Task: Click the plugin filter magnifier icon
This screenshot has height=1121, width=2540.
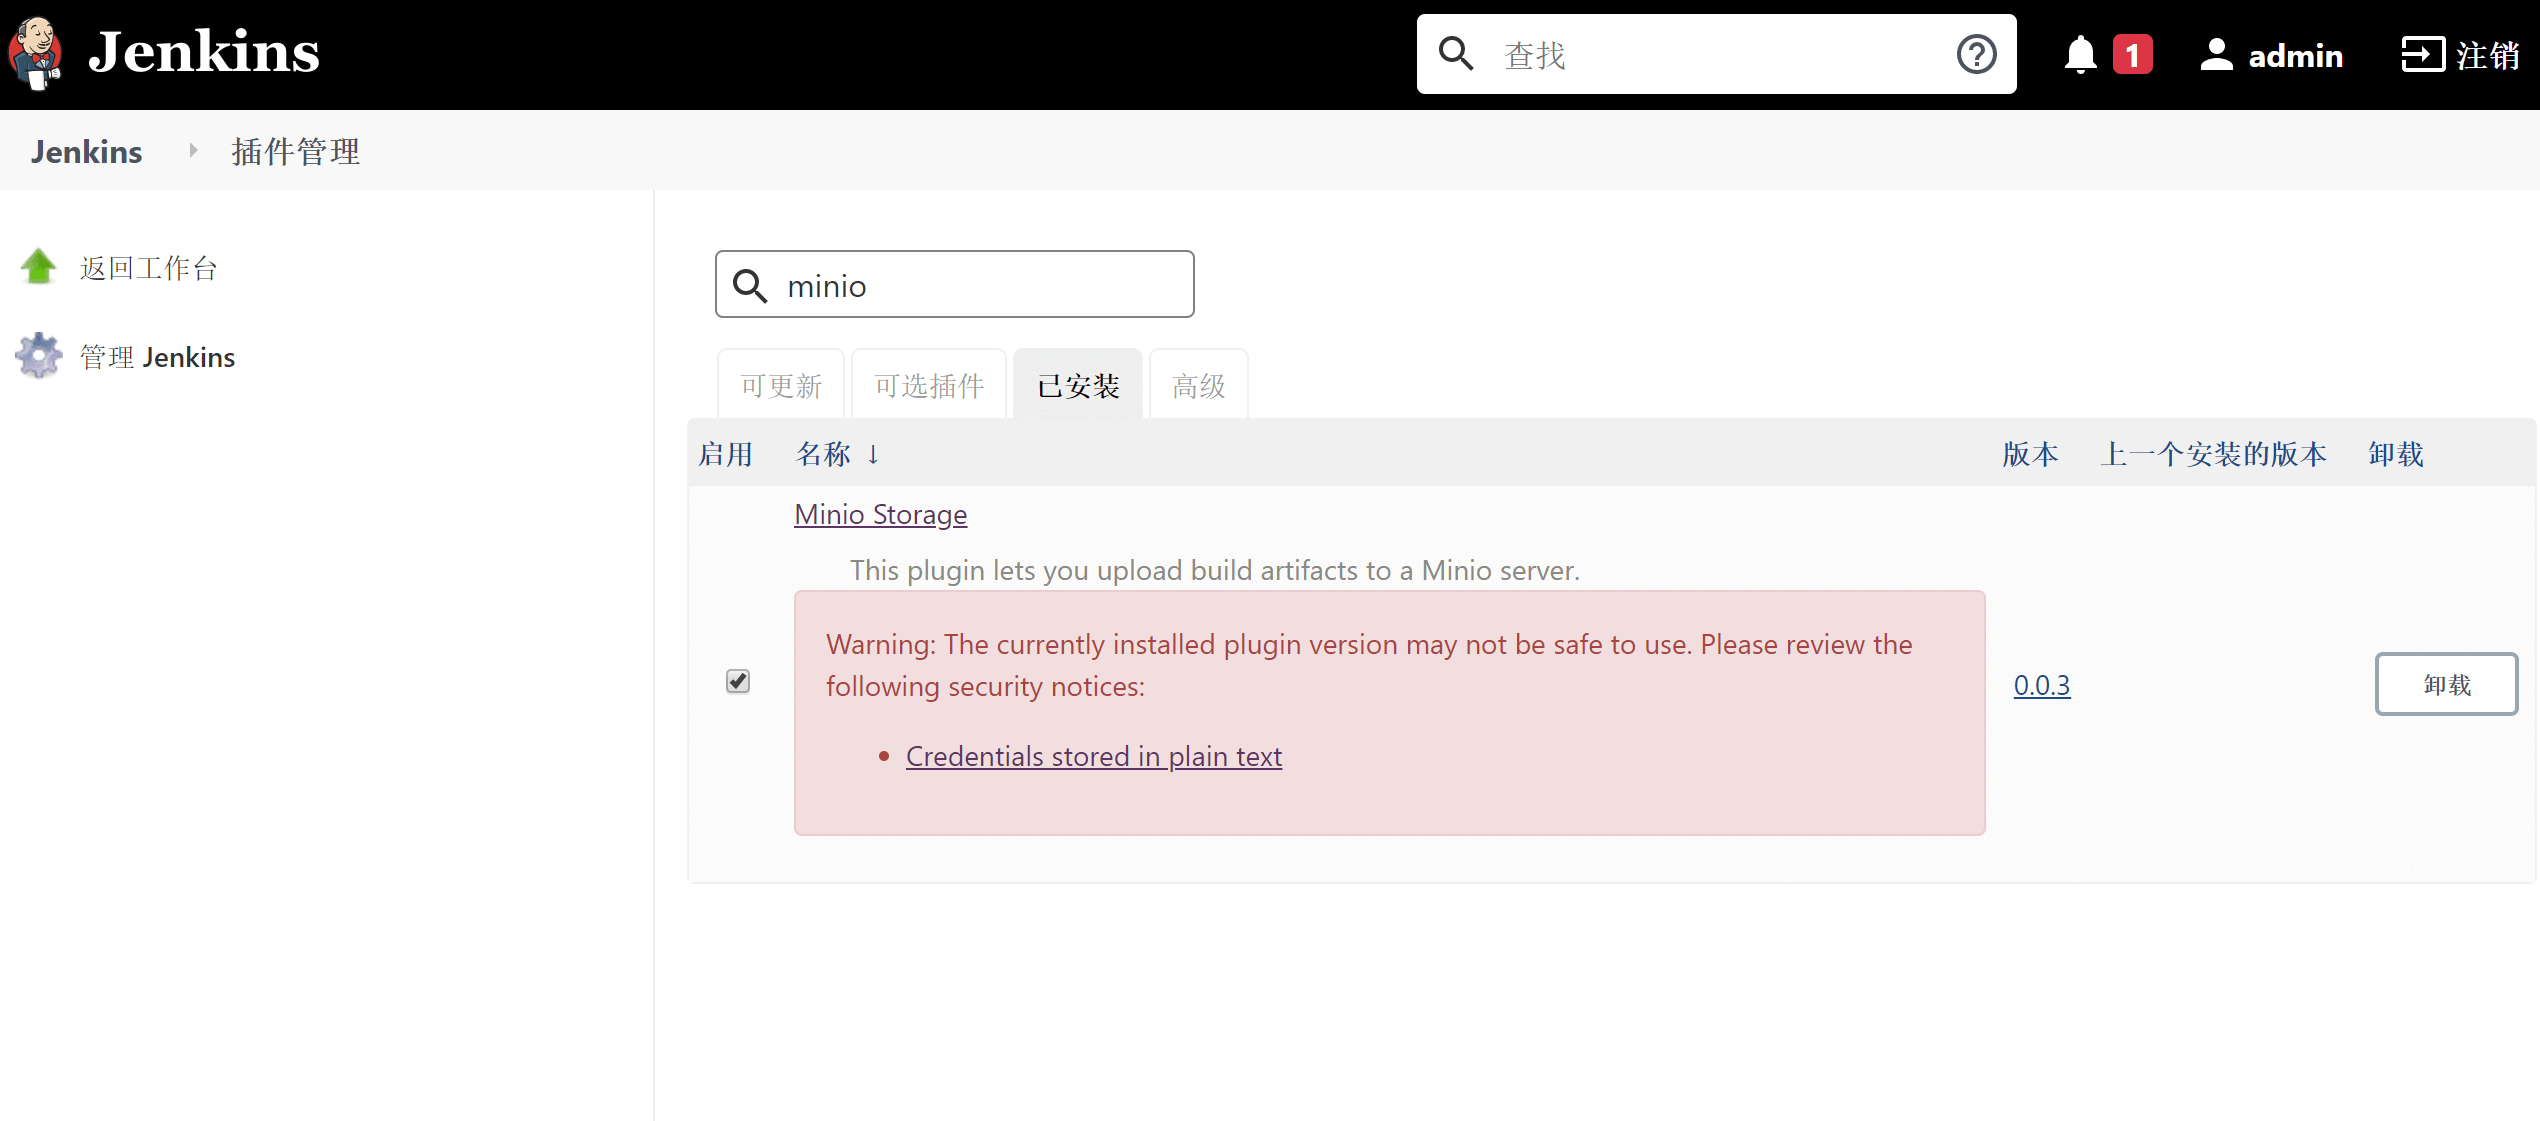Action: (x=750, y=286)
